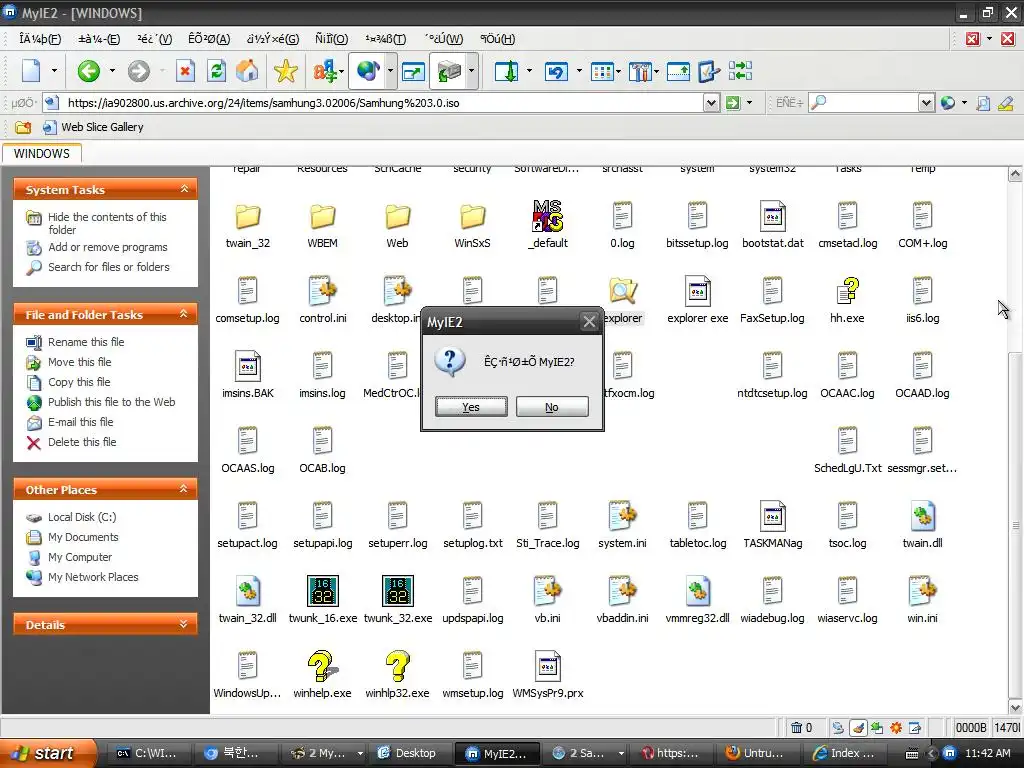Screen dimensions: 1024x768
Task: Click orange gear icon in status bar
Action: point(896,728)
